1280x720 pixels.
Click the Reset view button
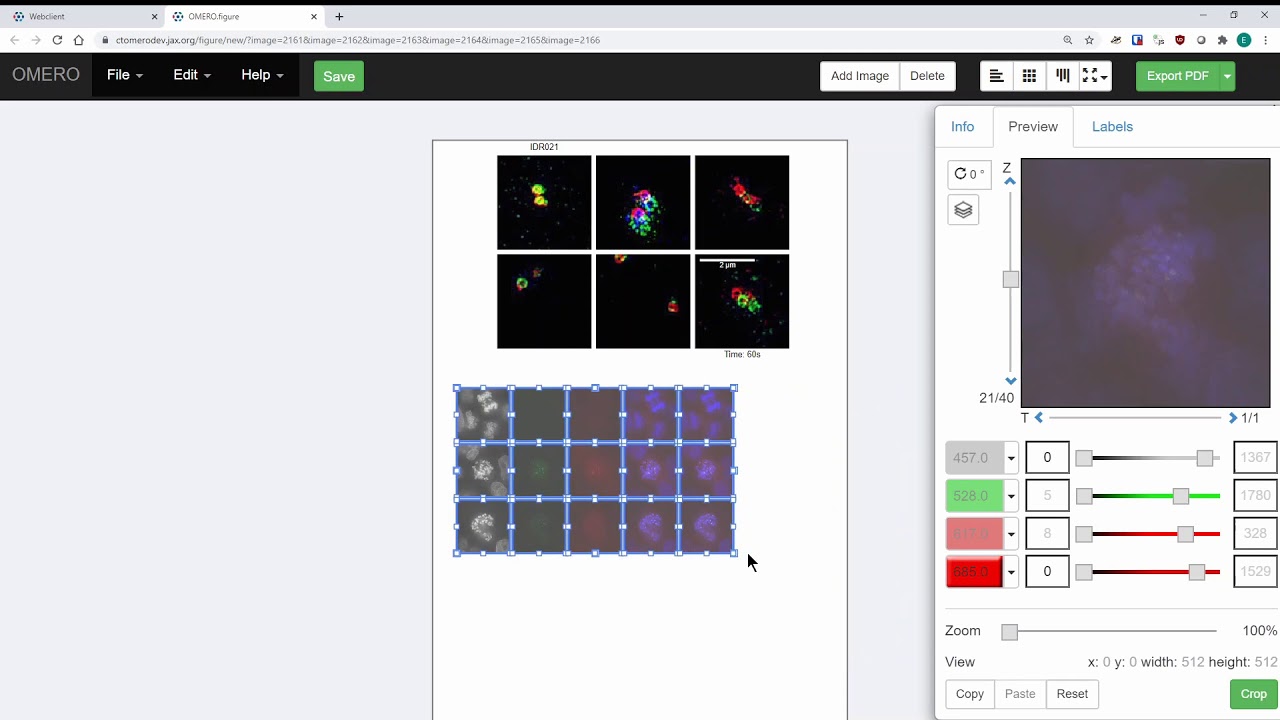[1072, 694]
